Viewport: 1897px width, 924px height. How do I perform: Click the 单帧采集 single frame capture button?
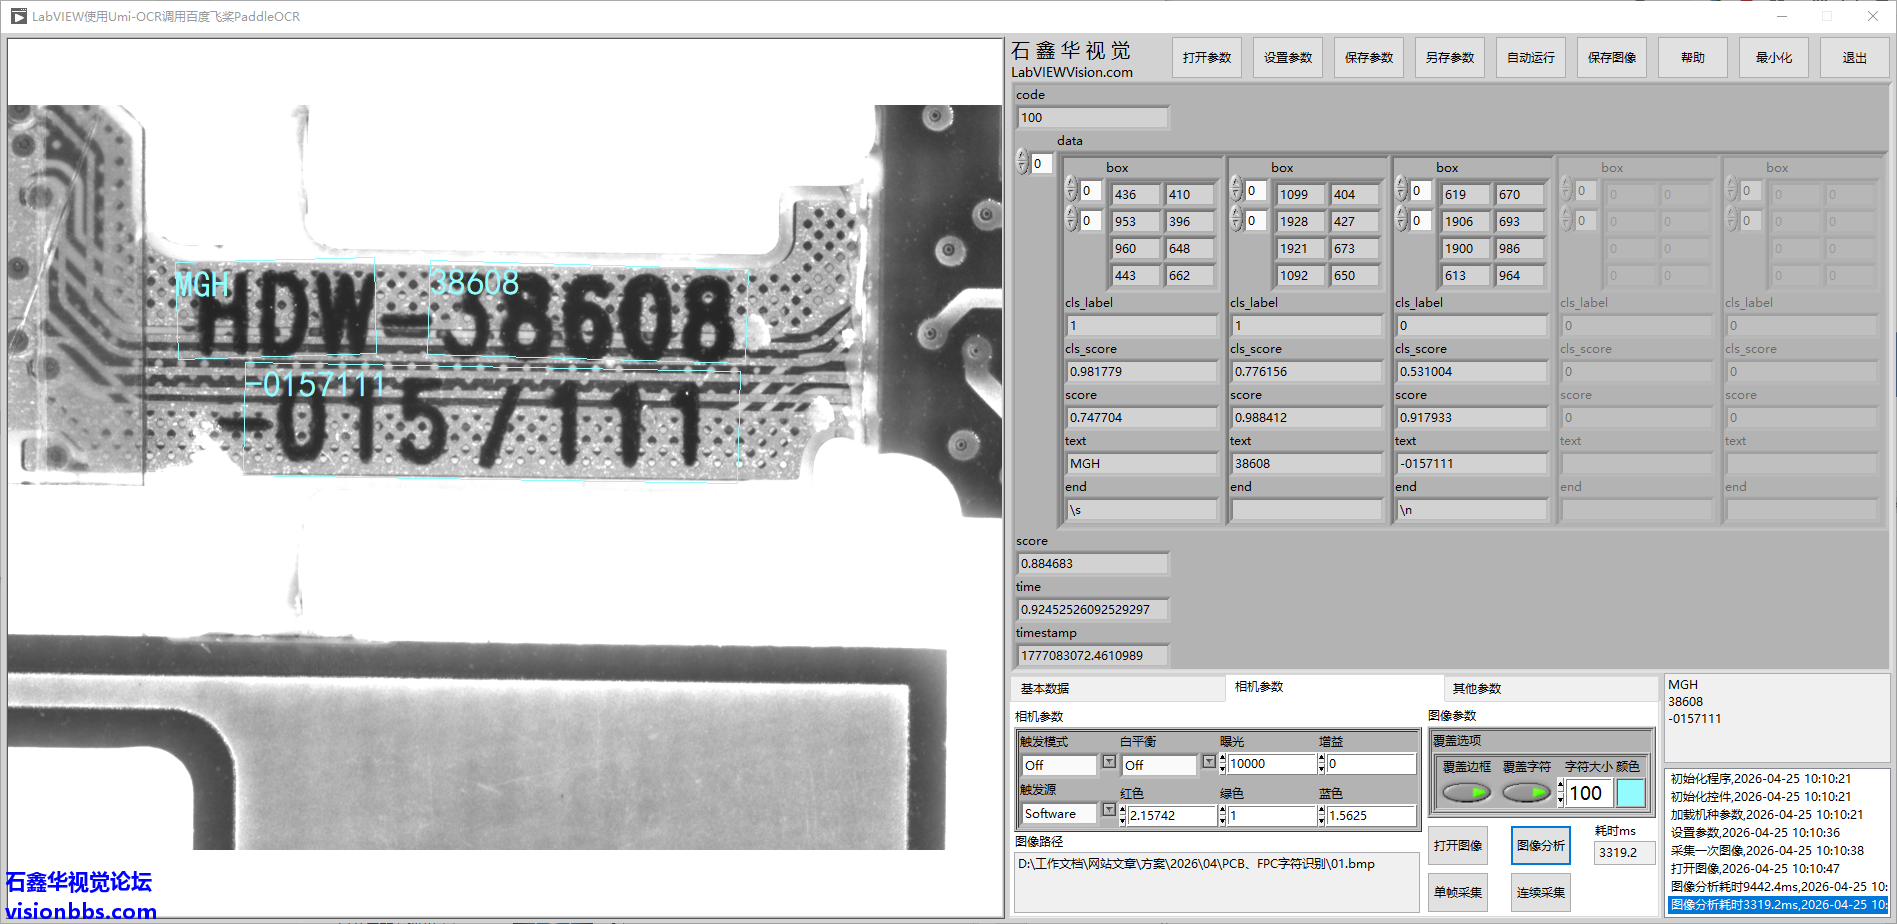tap(1457, 893)
